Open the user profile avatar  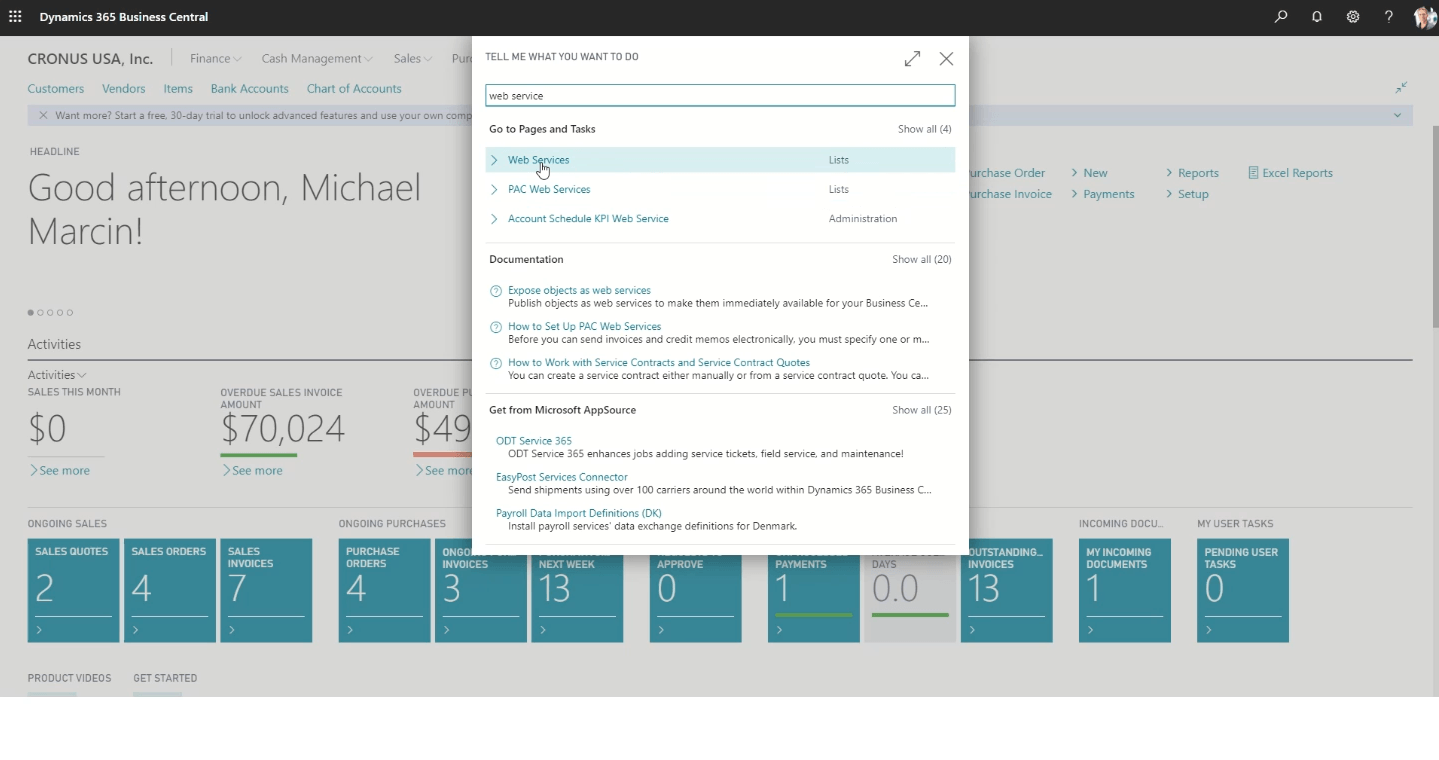pyautogui.click(x=1425, y=17)
